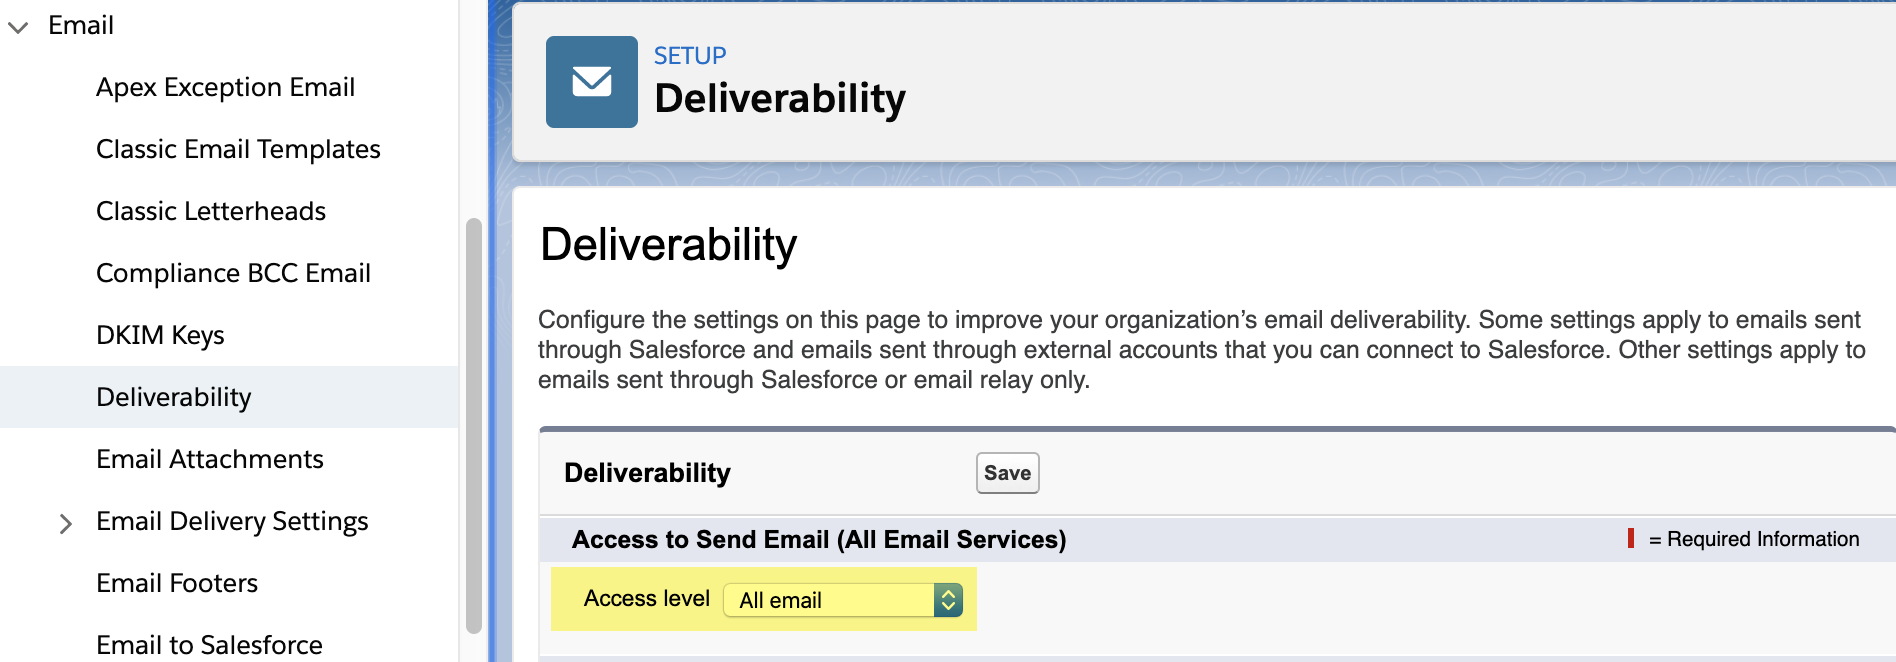1896x662 pixels.
Task: Open Classic Email Templates
Action: [238, 149]
